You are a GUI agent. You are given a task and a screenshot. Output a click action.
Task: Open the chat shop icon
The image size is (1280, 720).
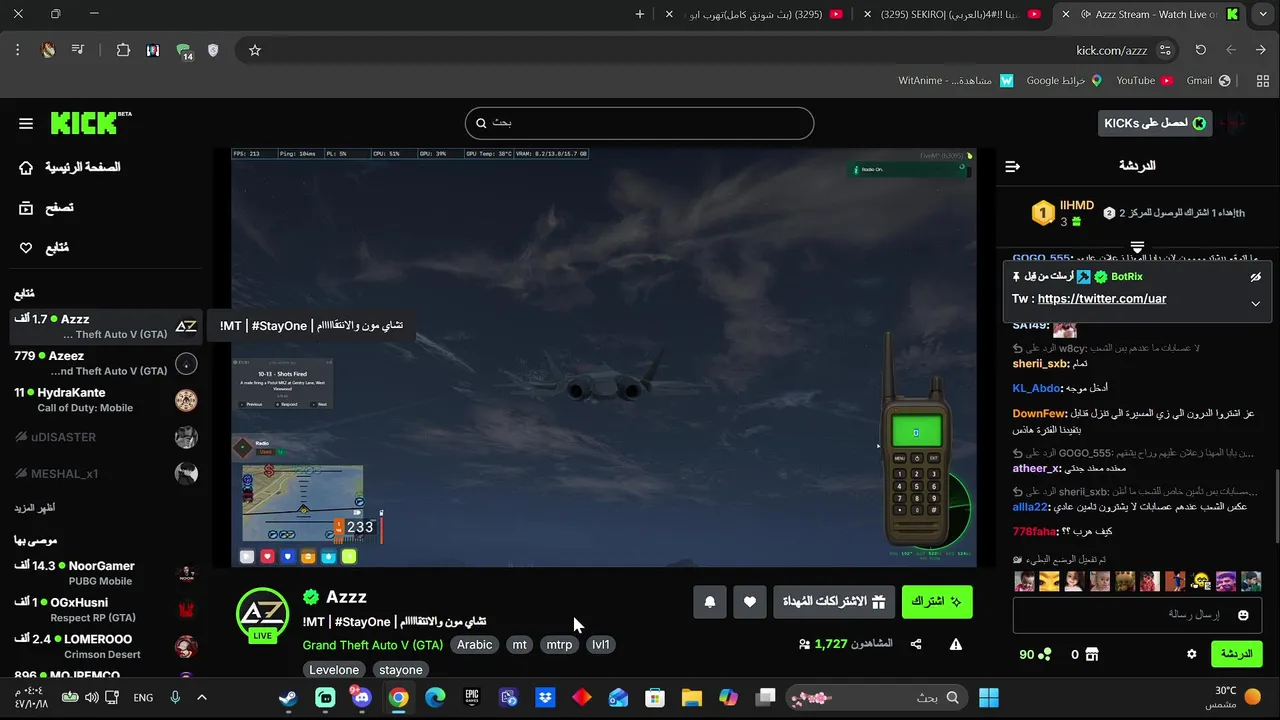pyautogui.click(x=1092, y=654)
